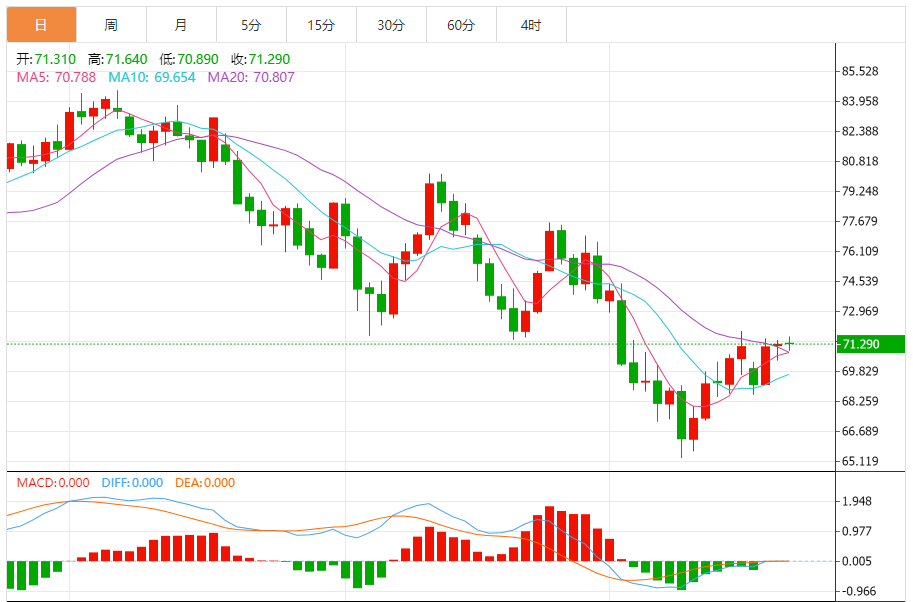Open the 4时 four-hour tab
Viewport: 913px width, 602px height.
click(x=531, y=25)
